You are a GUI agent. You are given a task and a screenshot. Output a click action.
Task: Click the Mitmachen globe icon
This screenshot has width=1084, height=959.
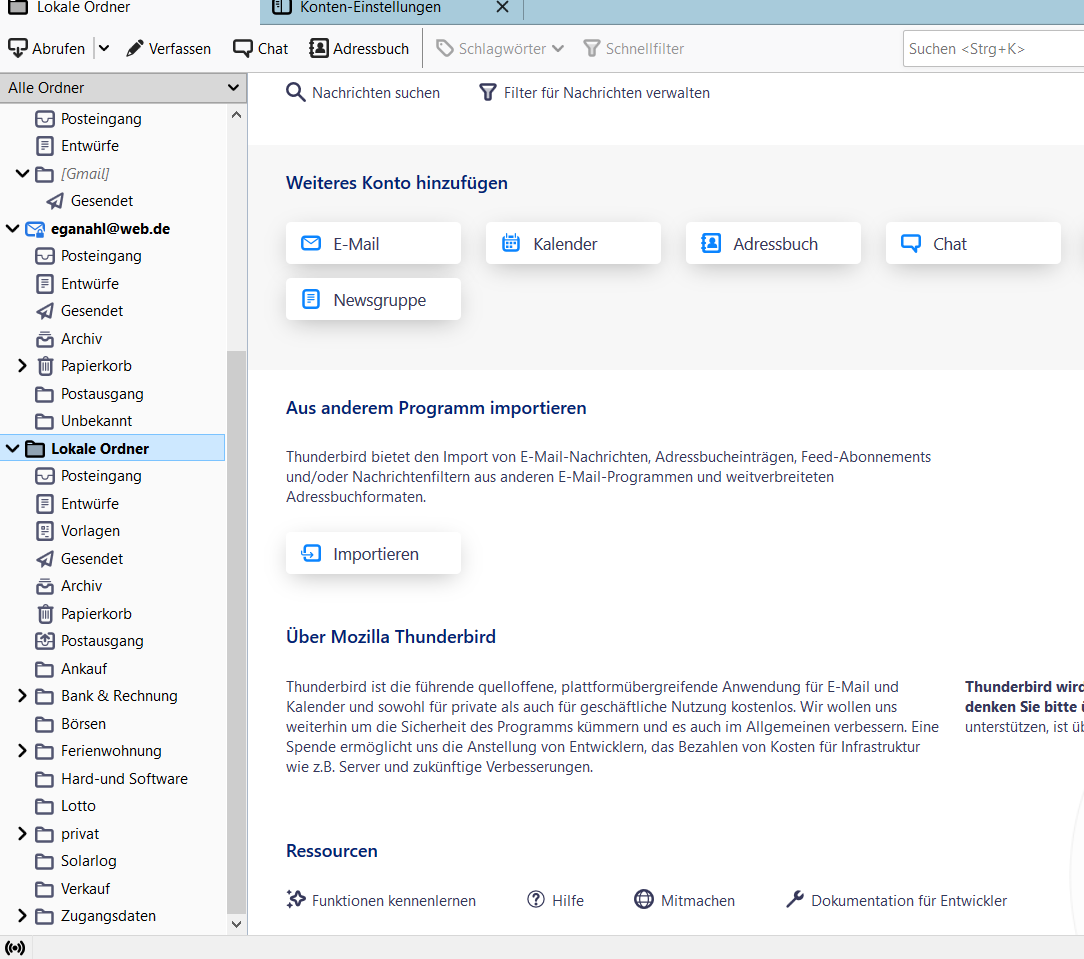pyautogui.click(x=644, y=900)
